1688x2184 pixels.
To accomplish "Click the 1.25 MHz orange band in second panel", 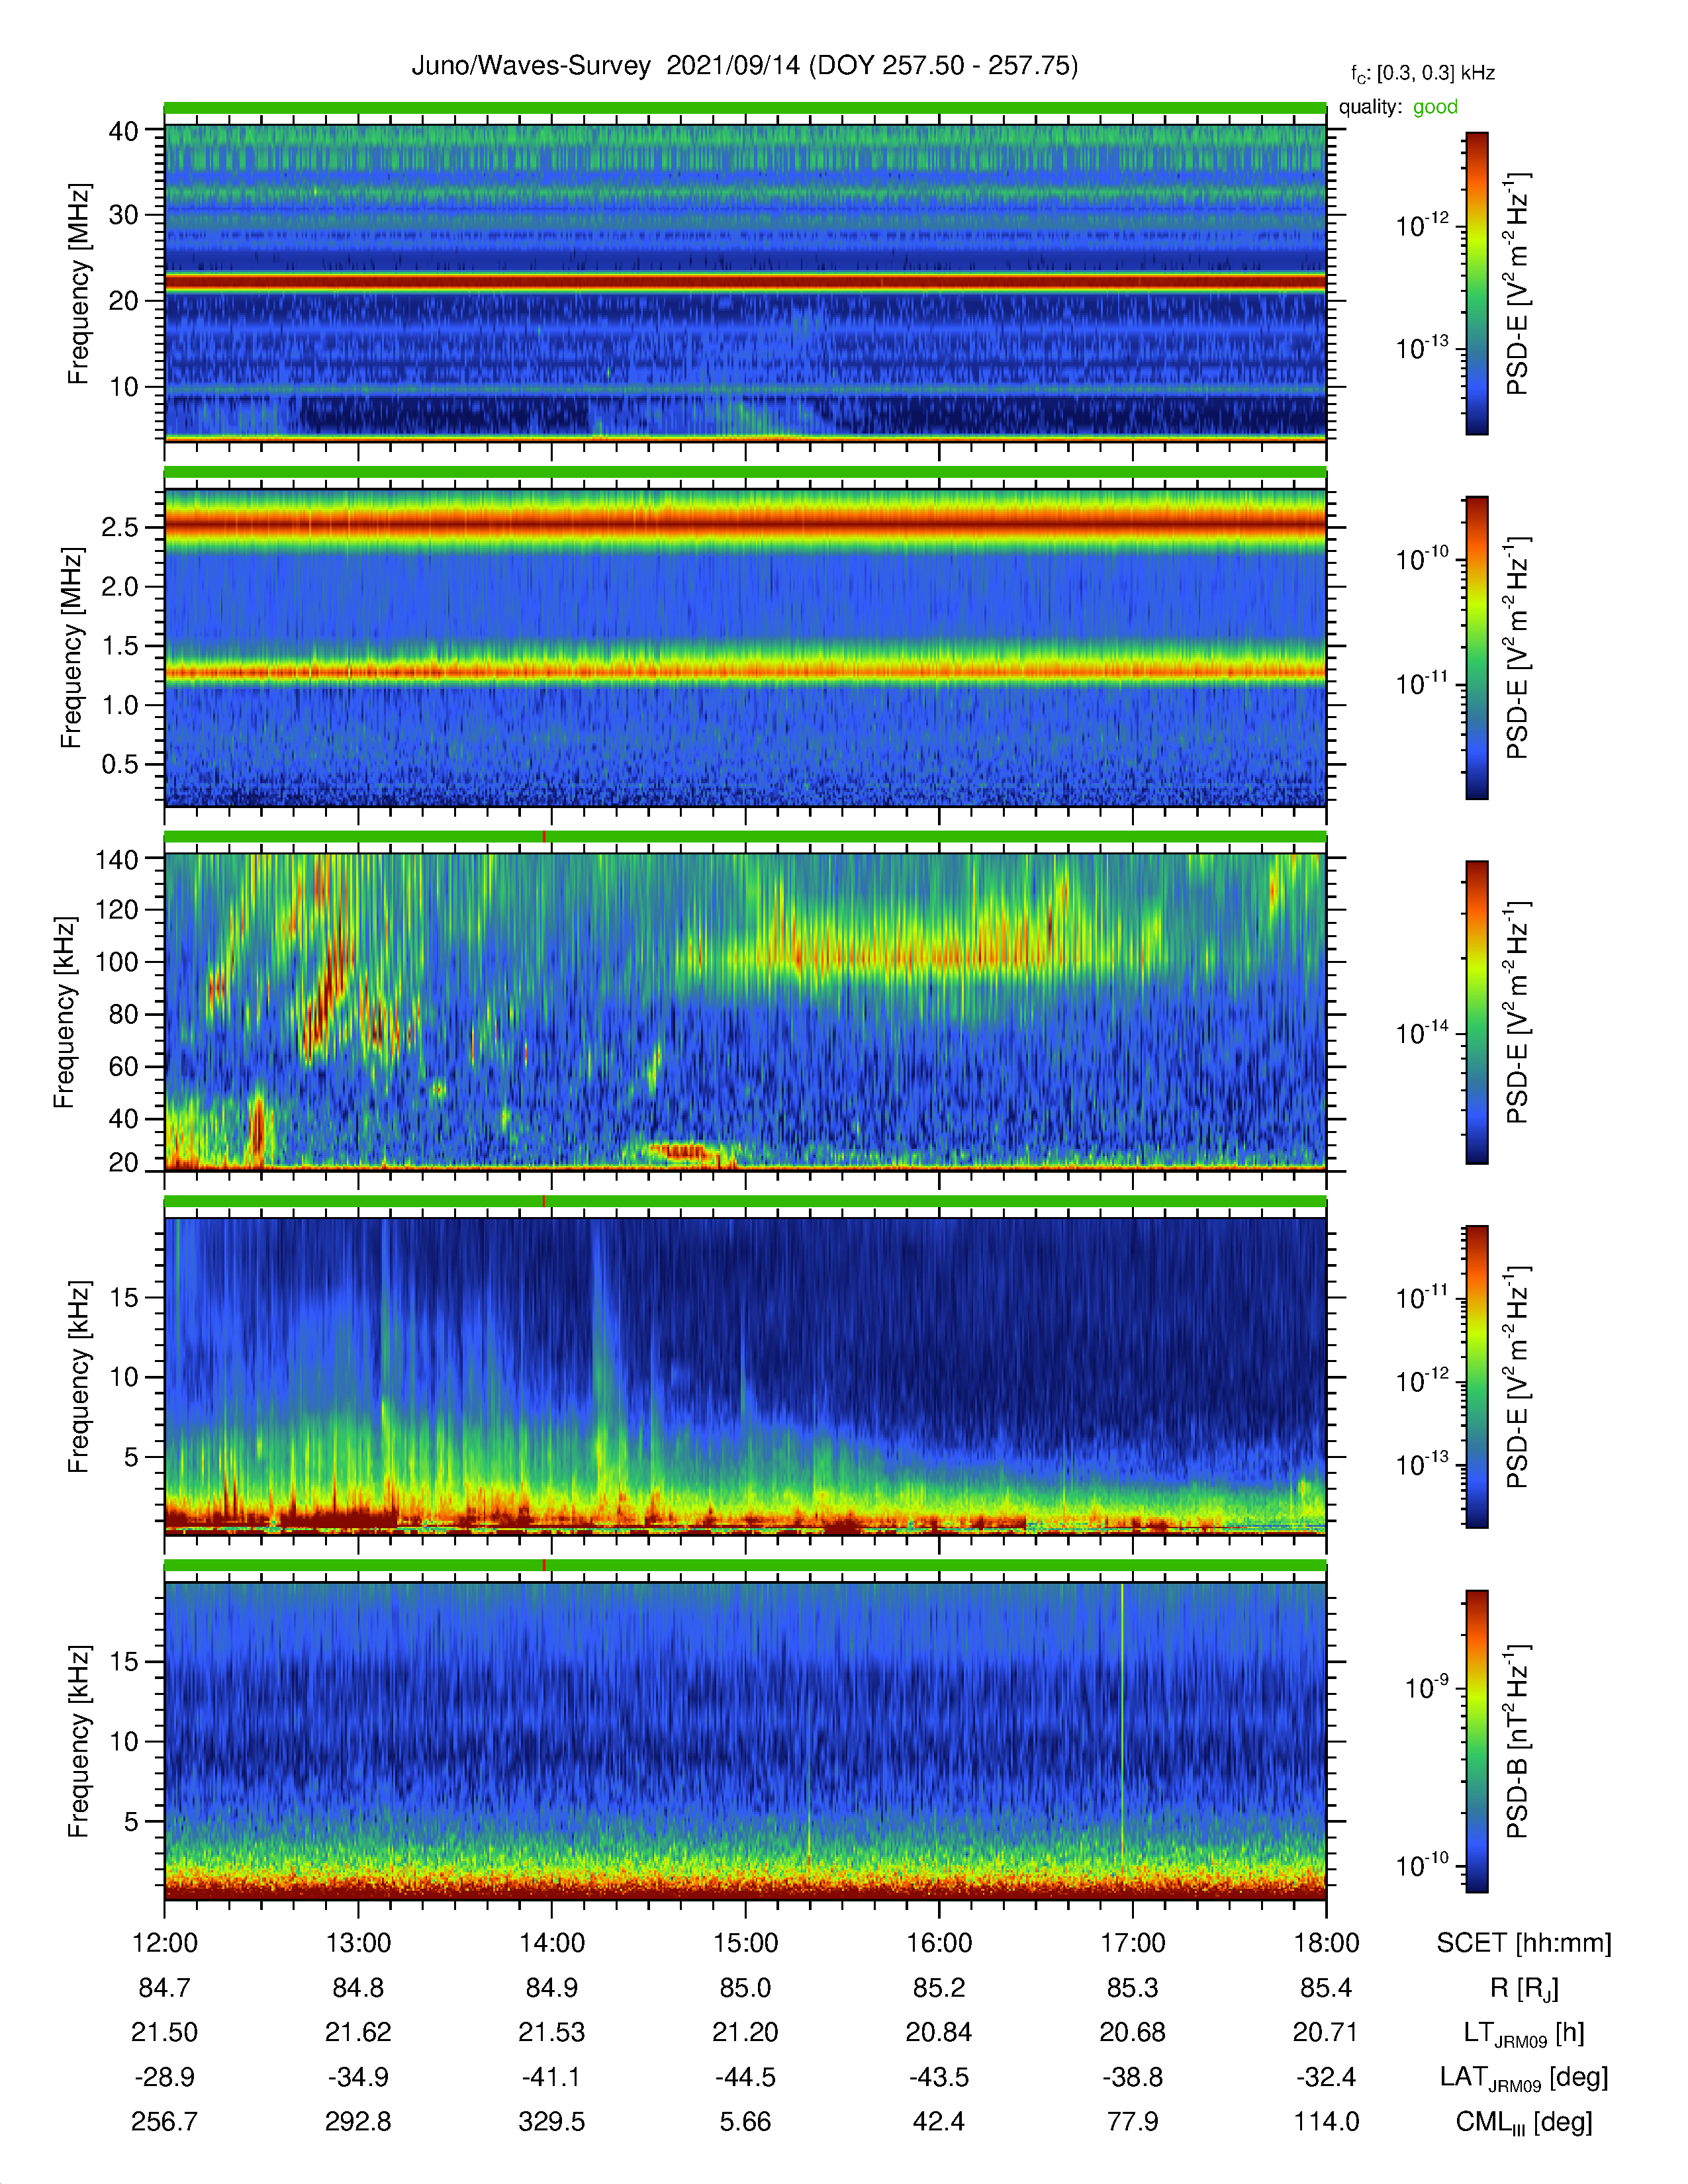I will click(x=745, y=672).
